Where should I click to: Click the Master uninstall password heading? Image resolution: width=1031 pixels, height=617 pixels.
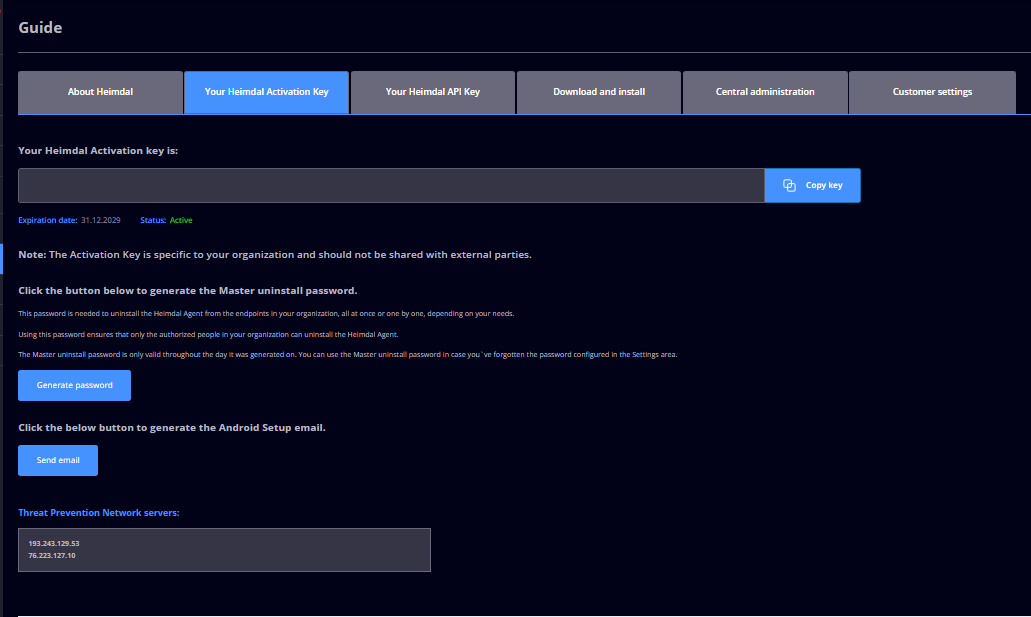tap(188, 291)
